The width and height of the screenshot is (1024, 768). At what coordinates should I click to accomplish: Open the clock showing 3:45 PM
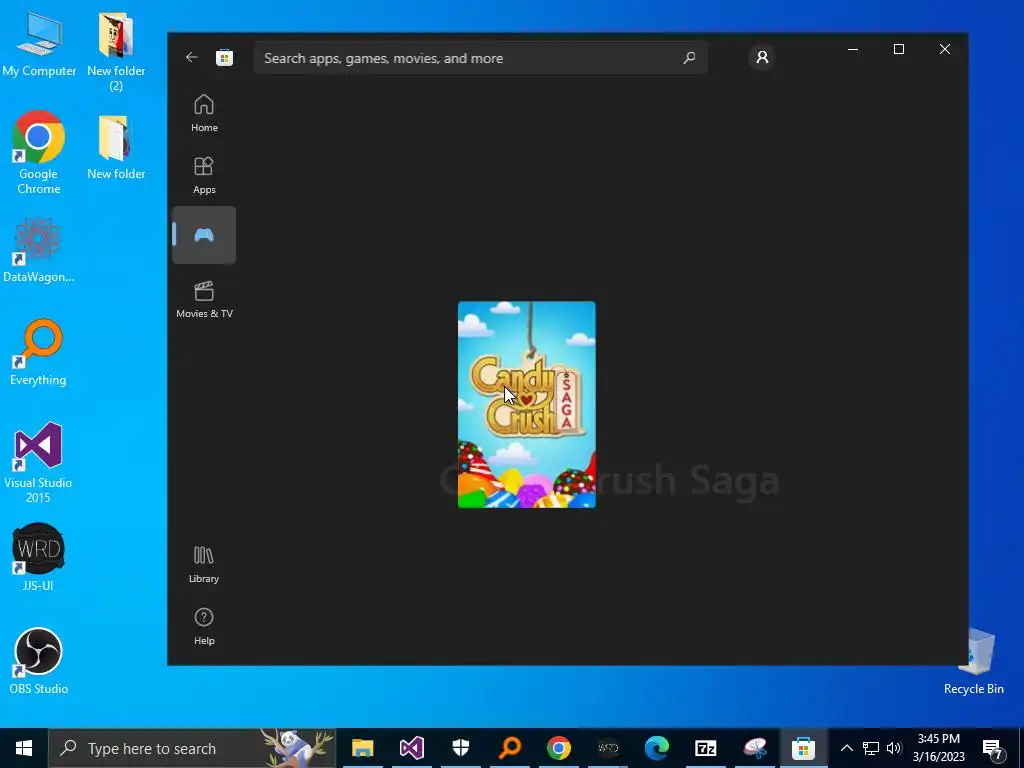tap(938, 748)
